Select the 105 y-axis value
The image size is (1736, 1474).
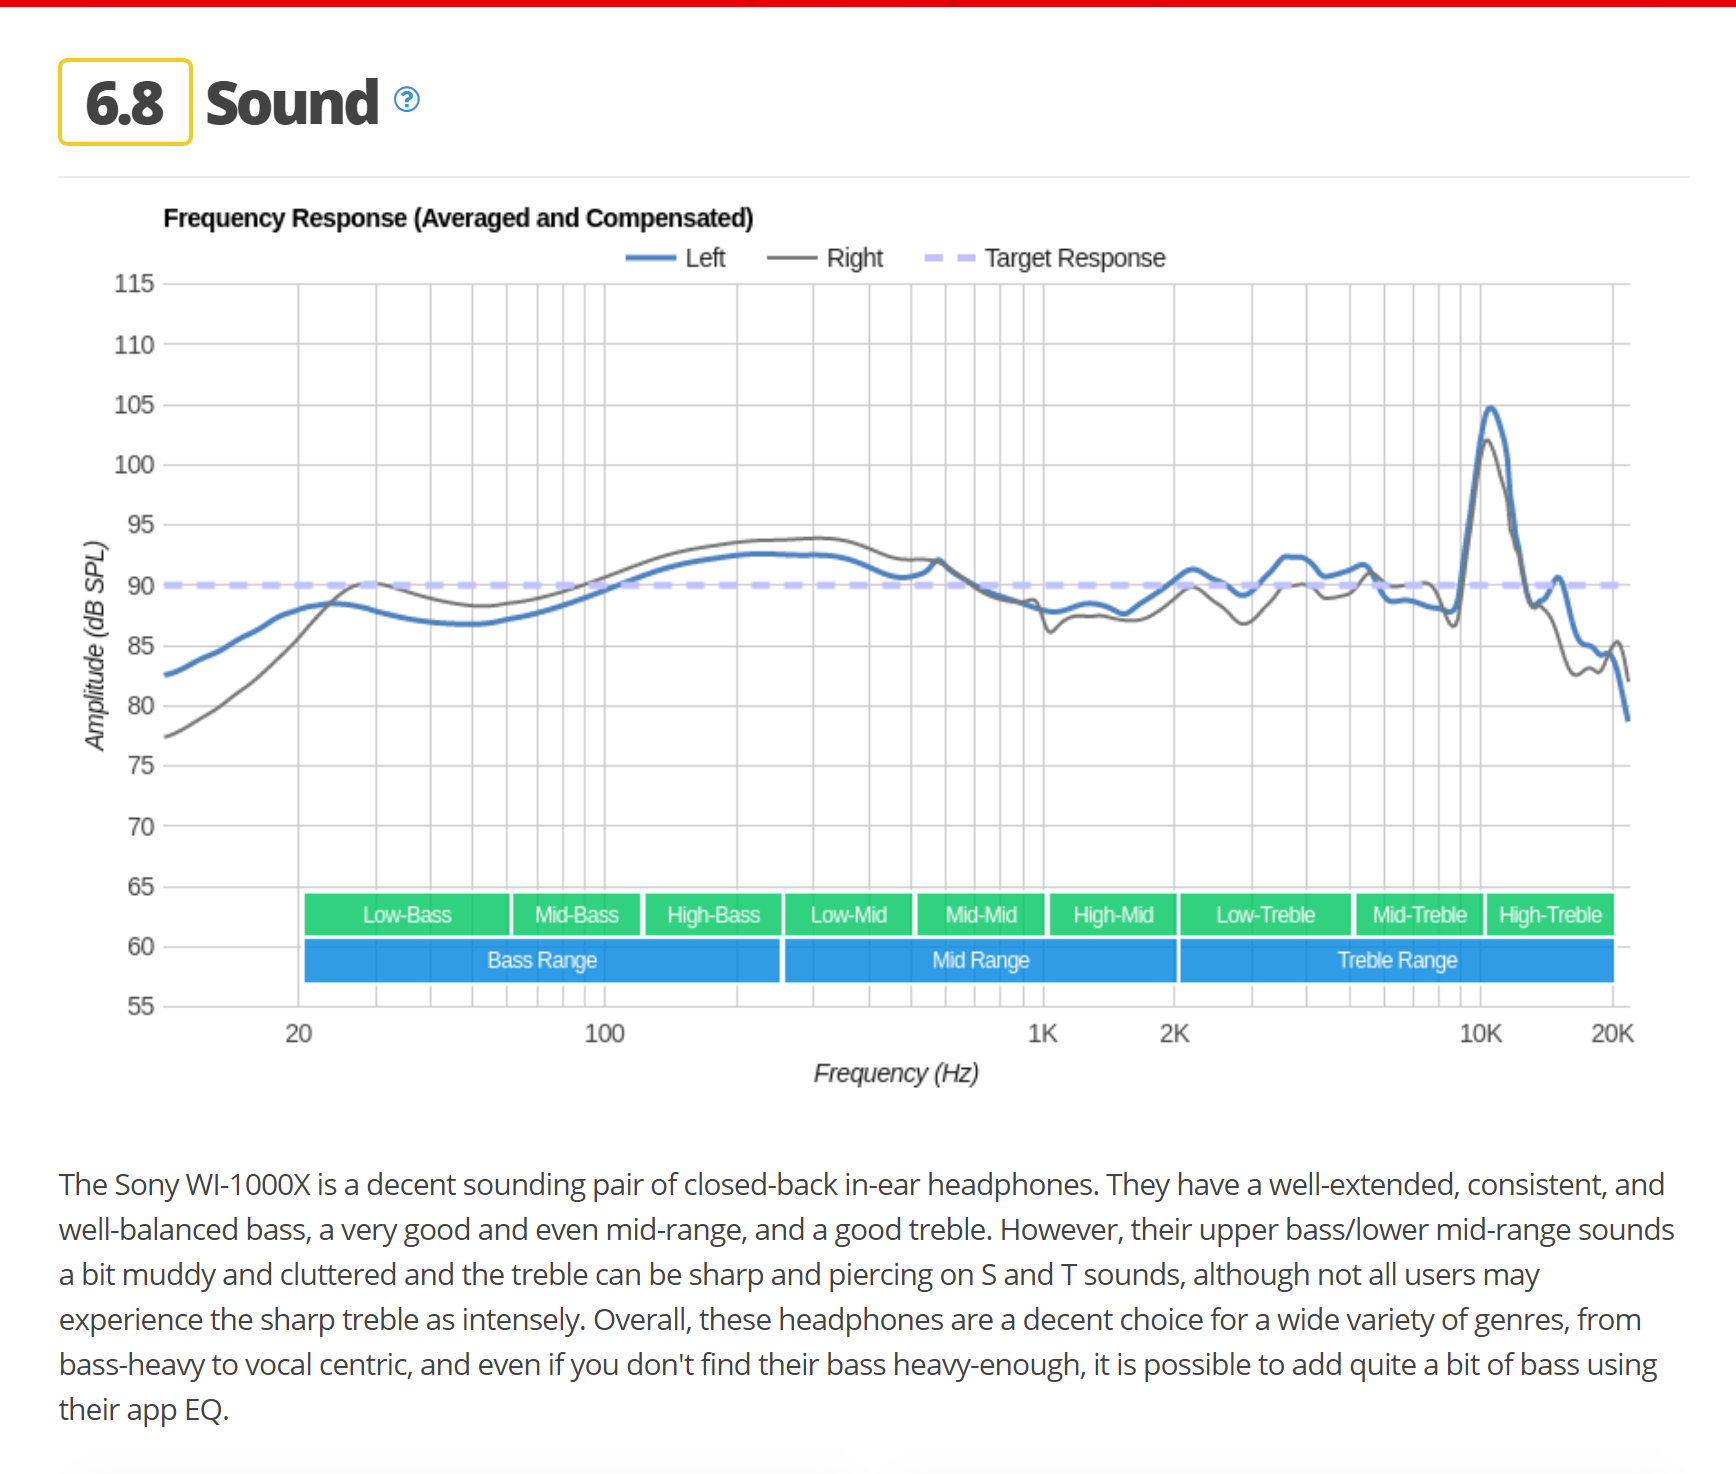coord(134,404)
